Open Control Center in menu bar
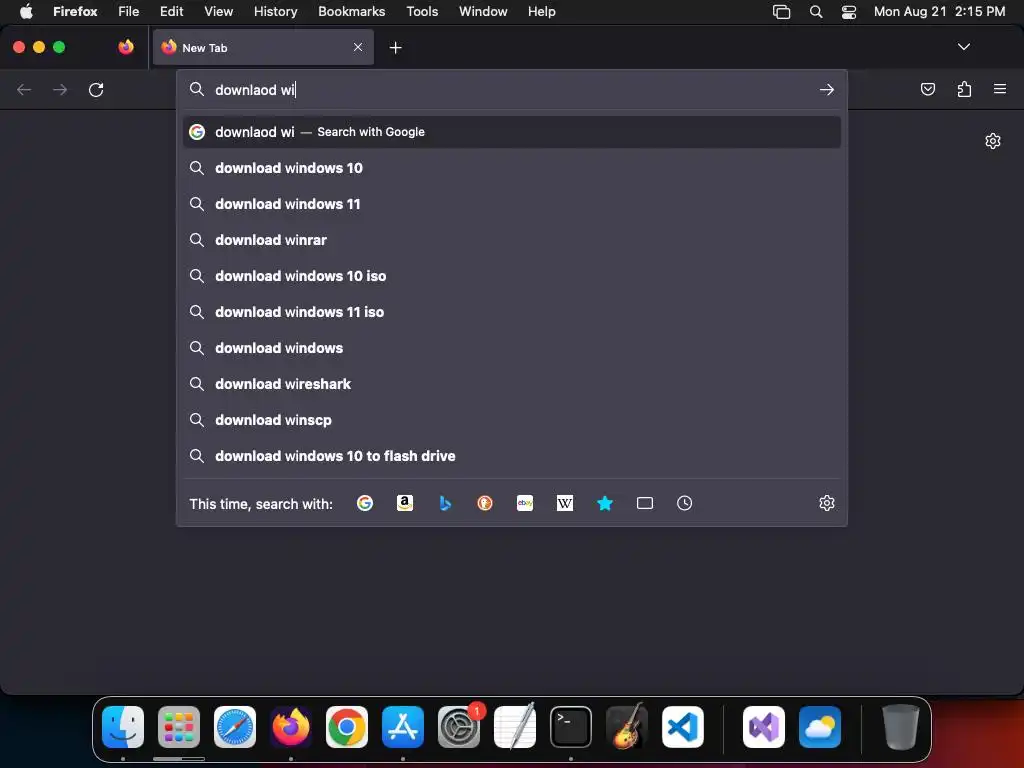 (848, 12)
